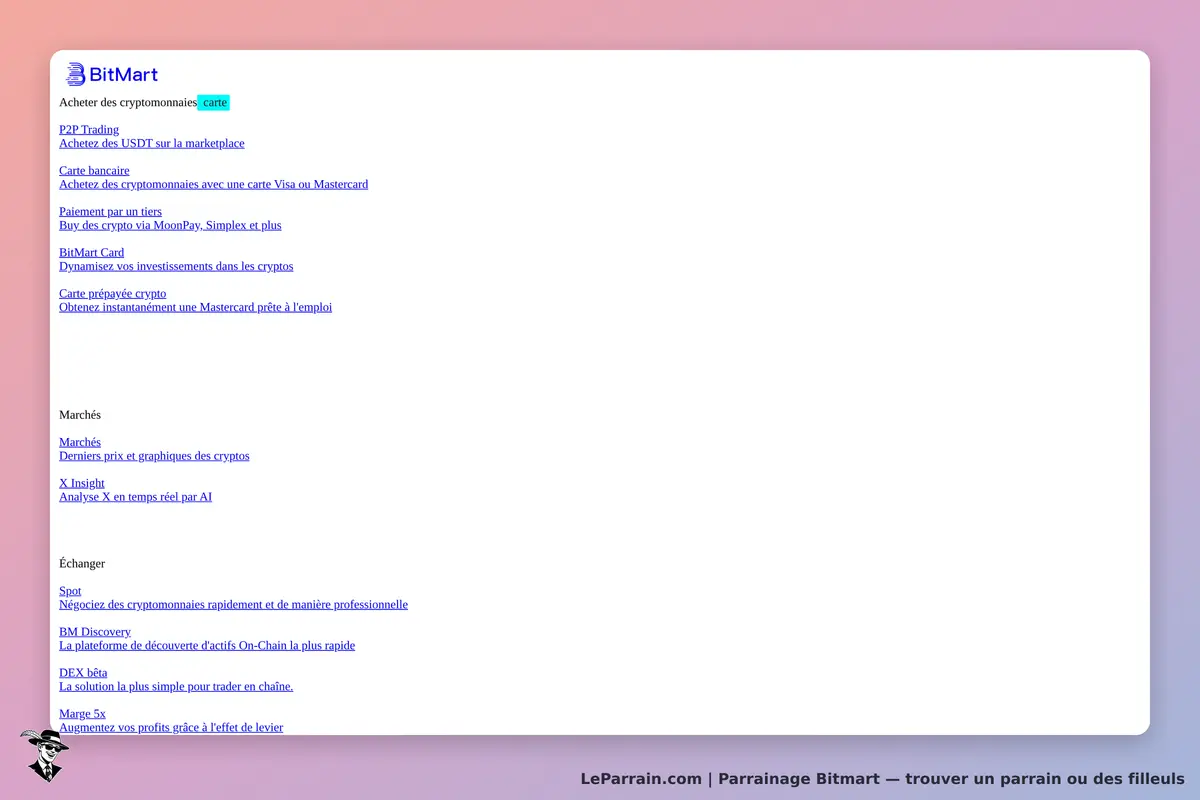Click 'La solution la plus simple pour trader en chaîne'
The height and width of the screenshot is (800, 1200).
(x=176, y=688)
